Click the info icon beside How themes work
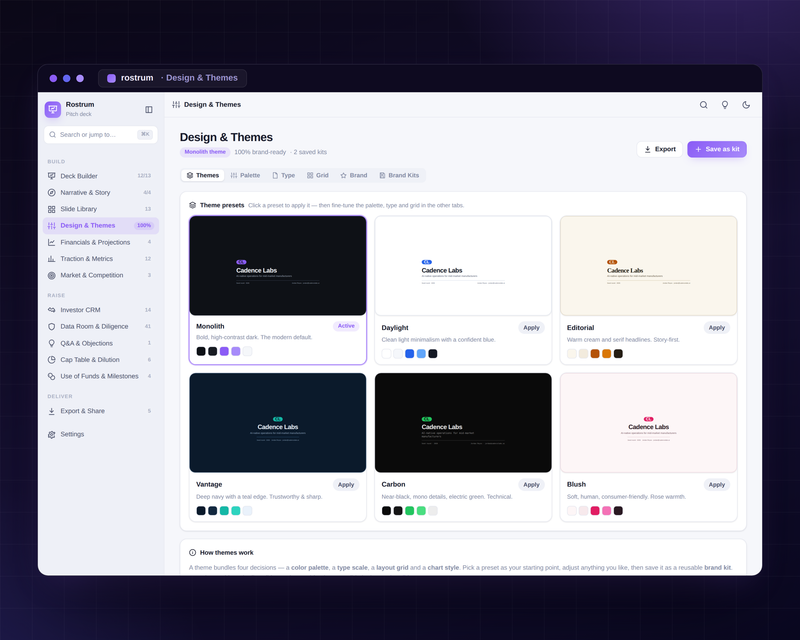This screenshot has width=800, height=640. pyautogui.click(x=192, y=553)
